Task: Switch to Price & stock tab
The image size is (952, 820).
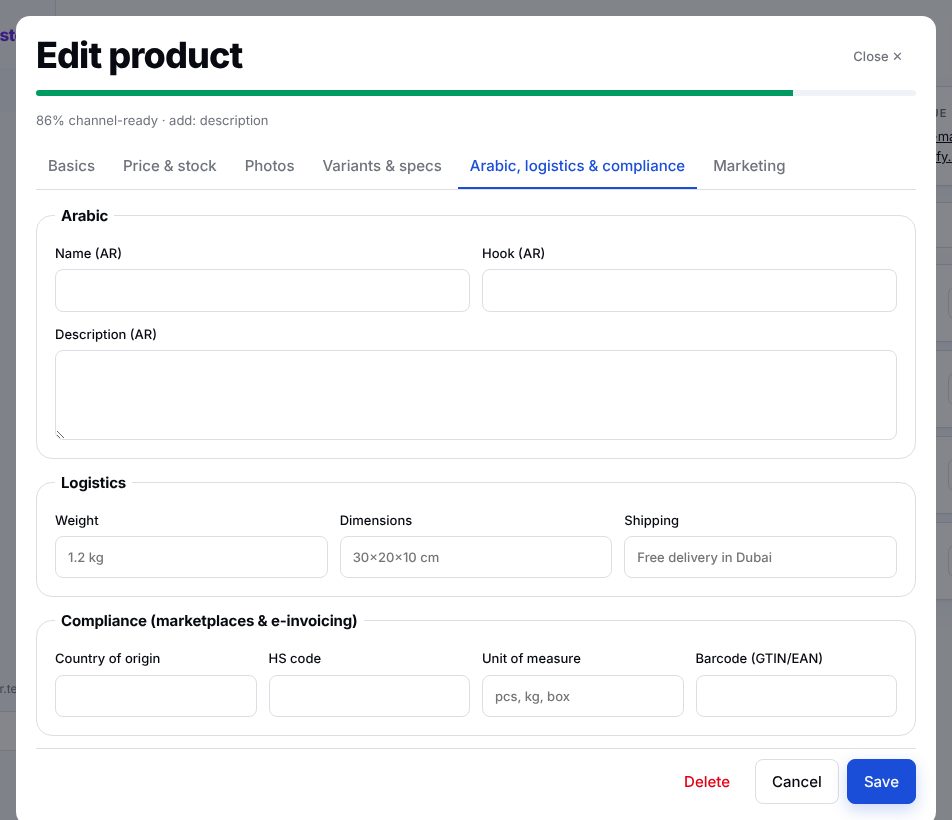Action: point(169,166)
